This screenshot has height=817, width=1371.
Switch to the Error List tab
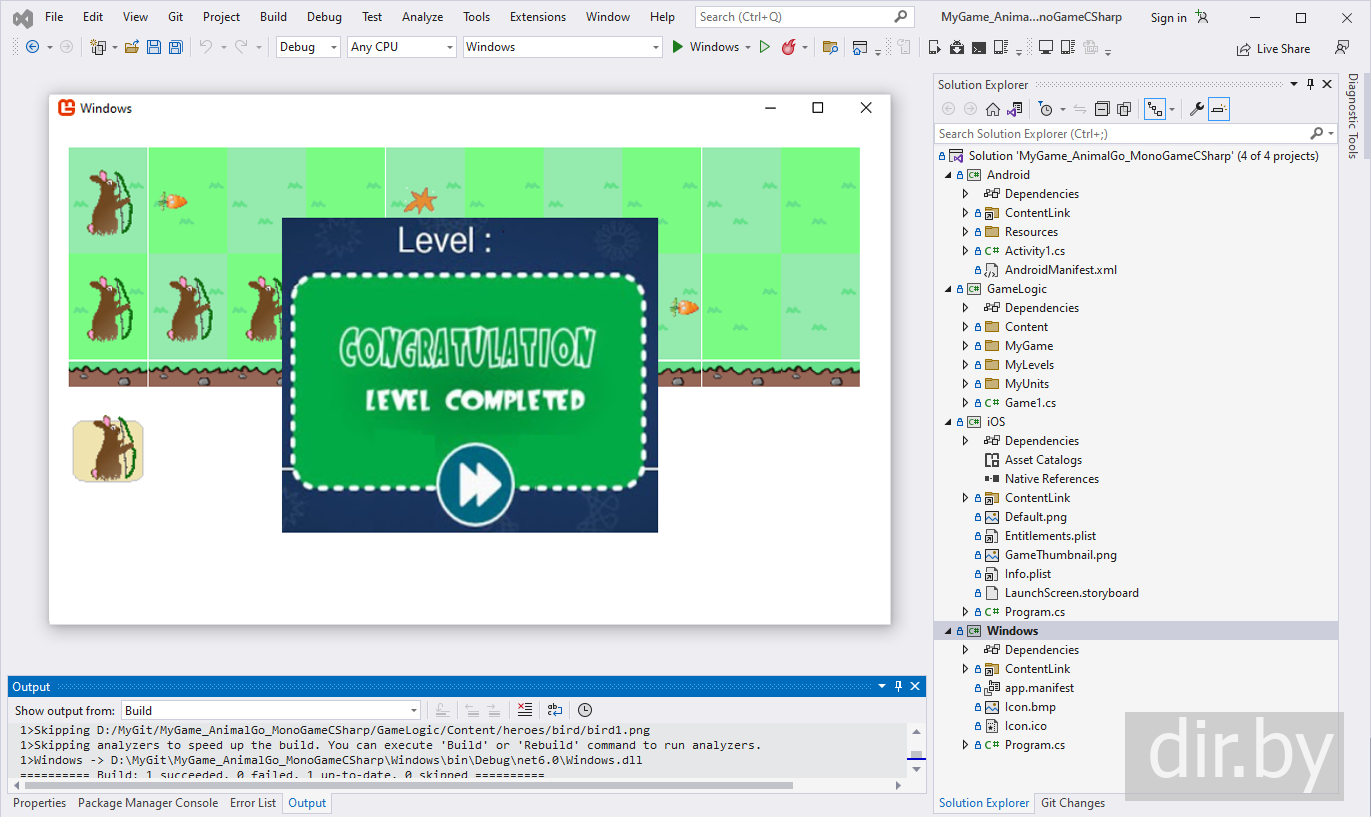coord(253,803)
